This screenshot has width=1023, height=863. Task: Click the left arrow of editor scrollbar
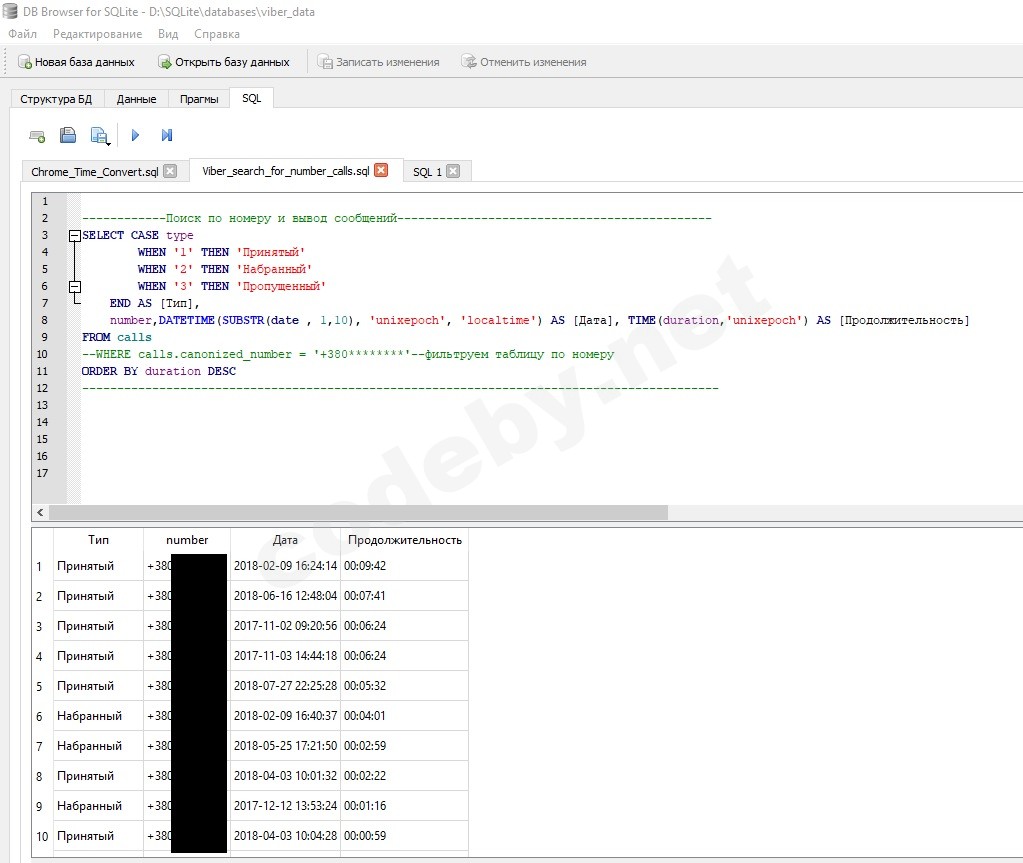point(40,513)
